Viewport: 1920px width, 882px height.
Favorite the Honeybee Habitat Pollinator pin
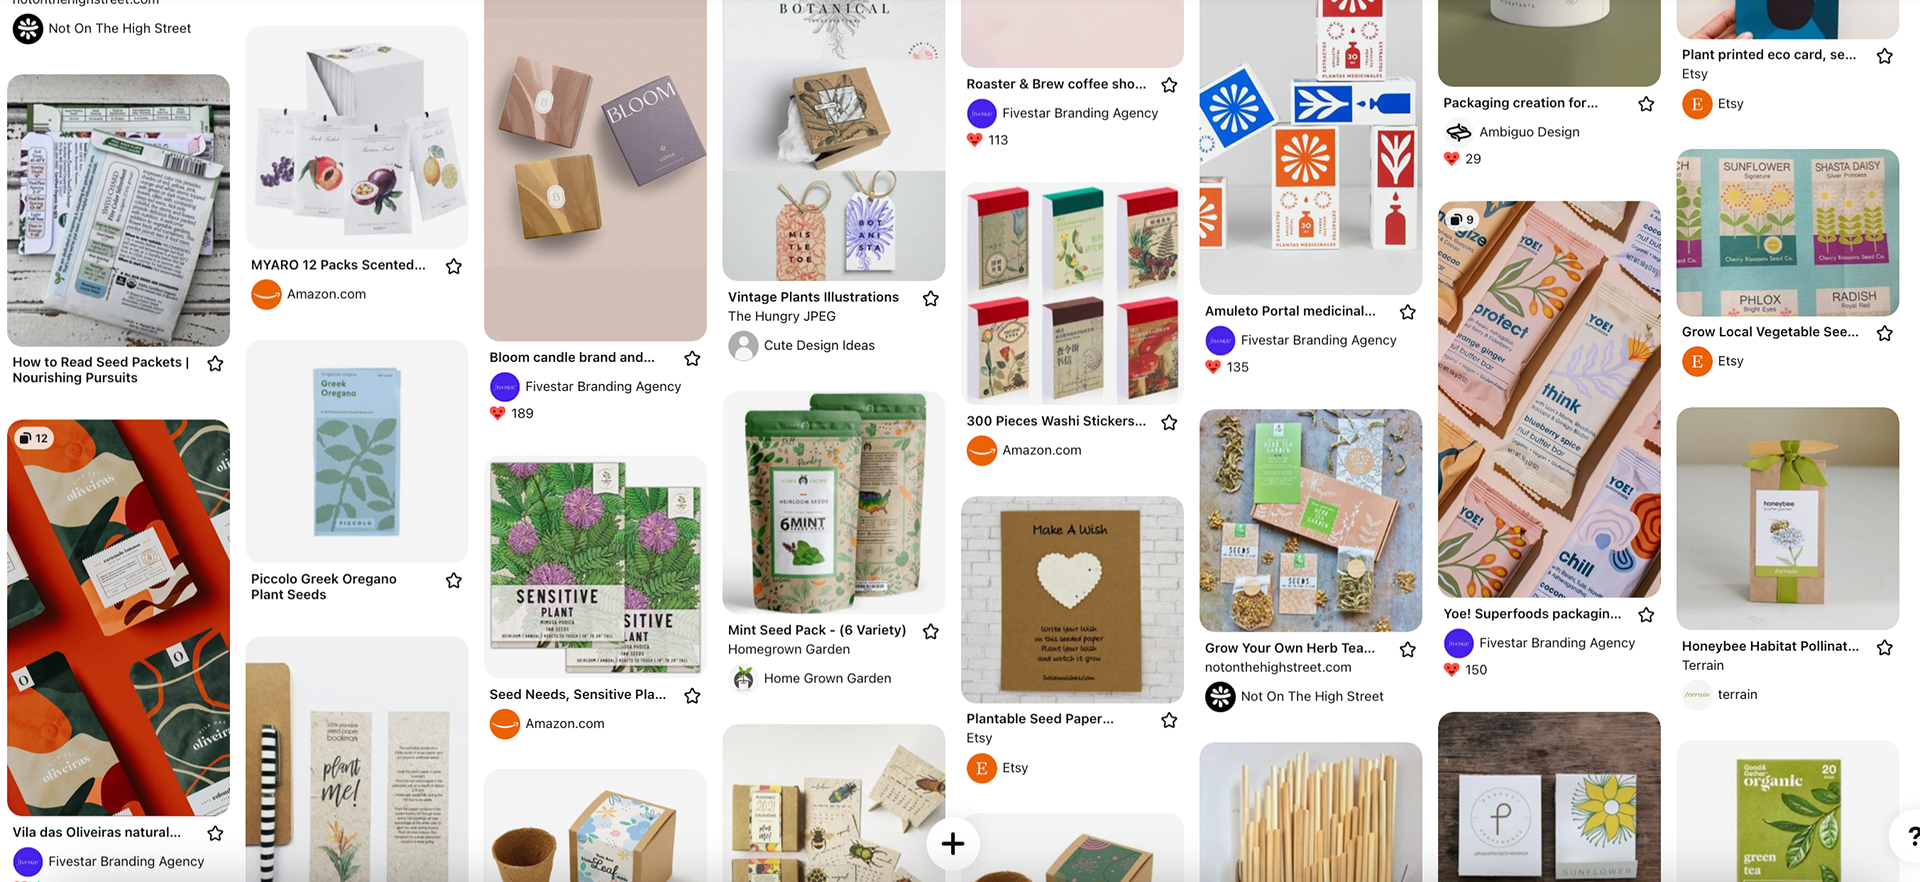1885,647
